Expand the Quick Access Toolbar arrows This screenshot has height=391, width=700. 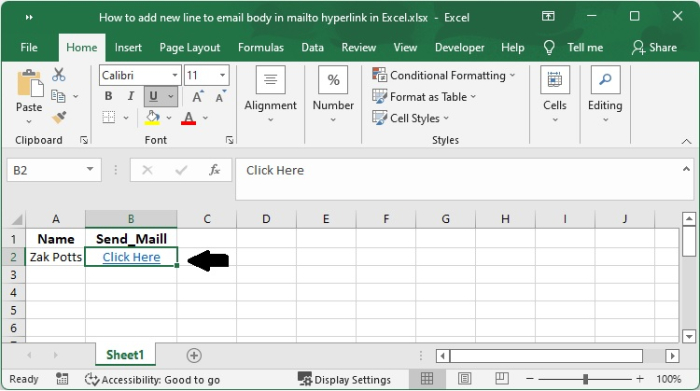pos(29,17)
